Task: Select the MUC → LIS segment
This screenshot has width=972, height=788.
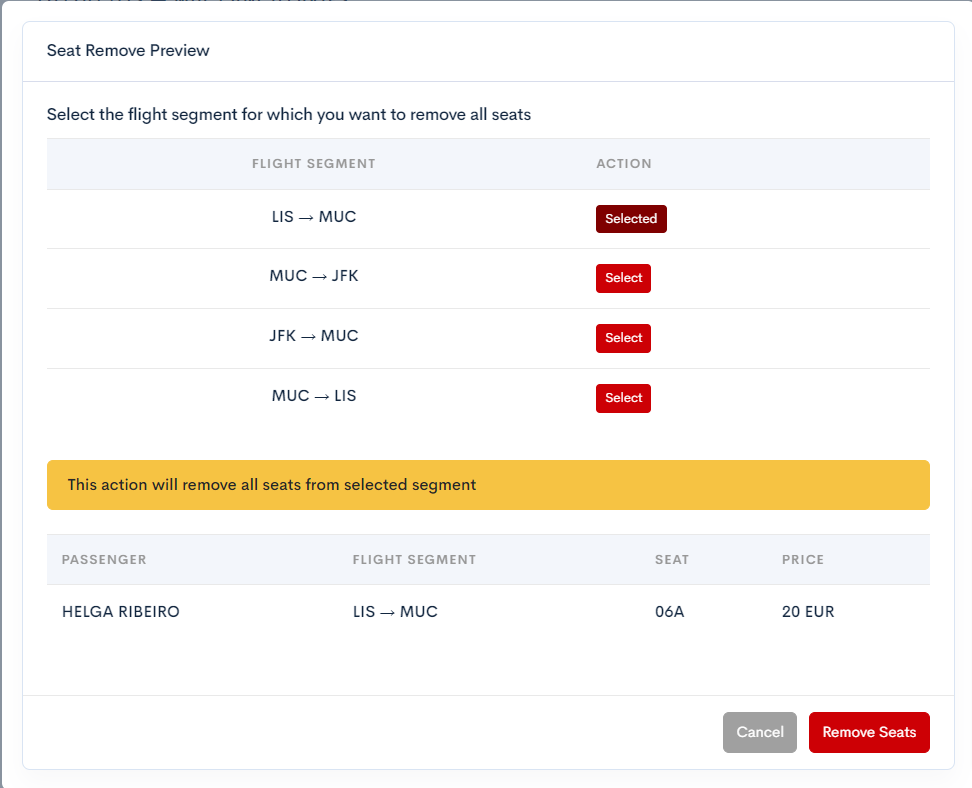Action: point(623,398)
